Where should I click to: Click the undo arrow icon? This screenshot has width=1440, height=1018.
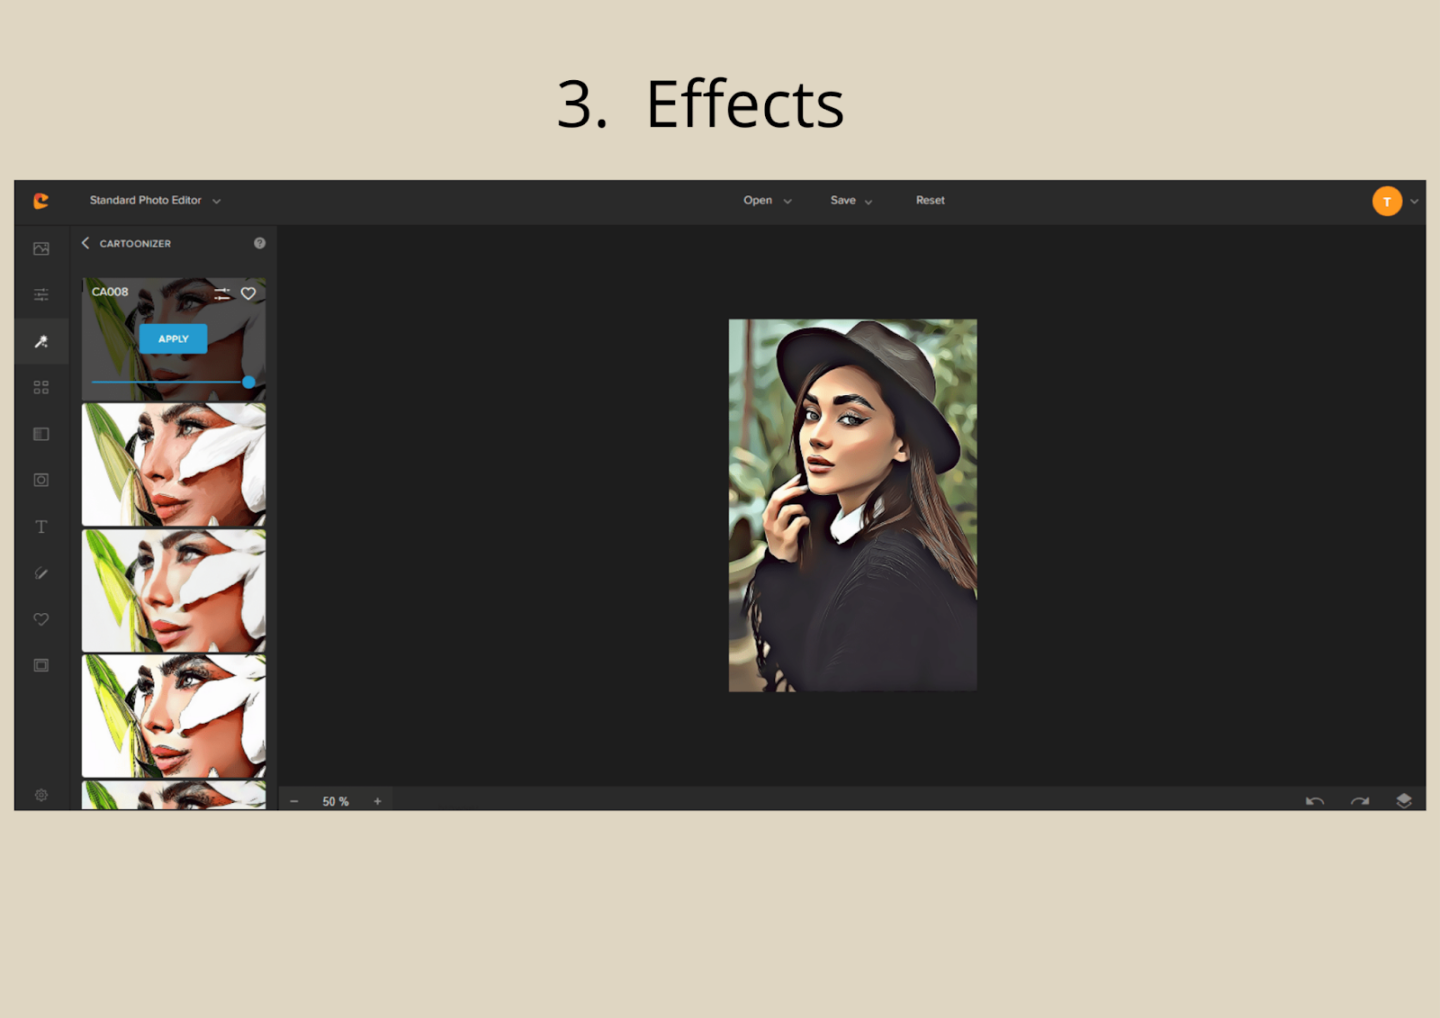point(1315,801)
